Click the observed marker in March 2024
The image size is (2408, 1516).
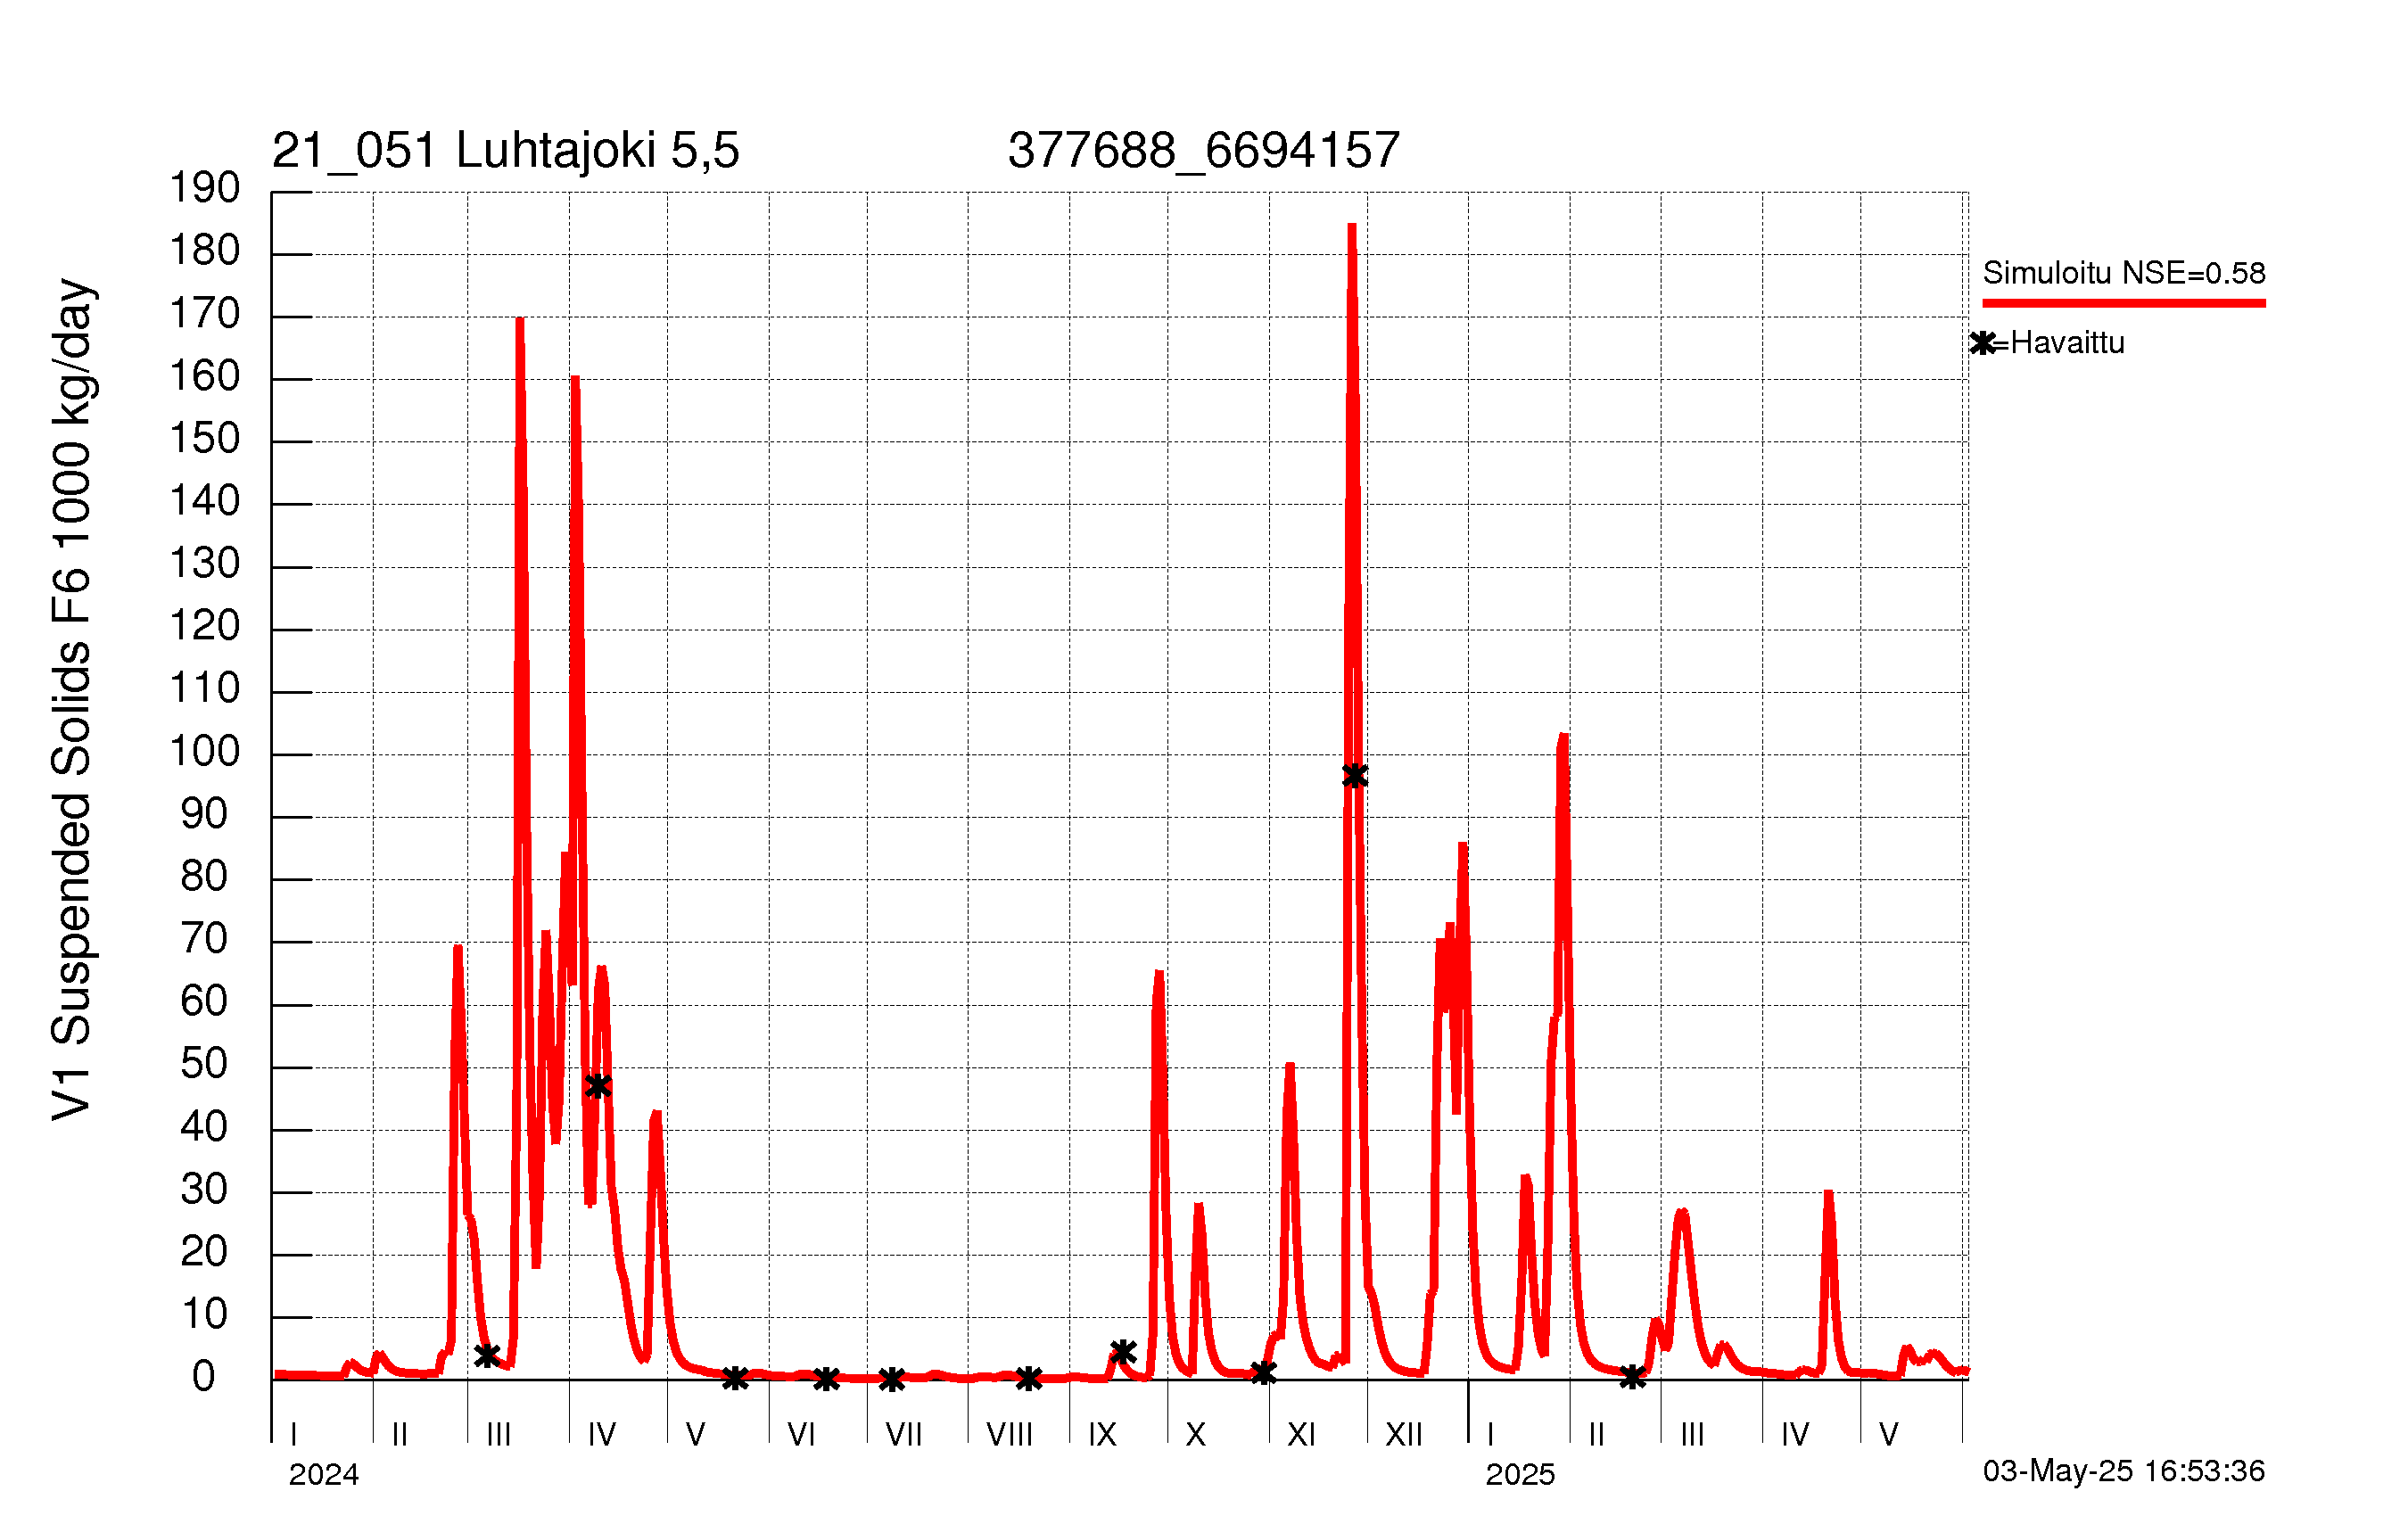tap(487, 1356)
